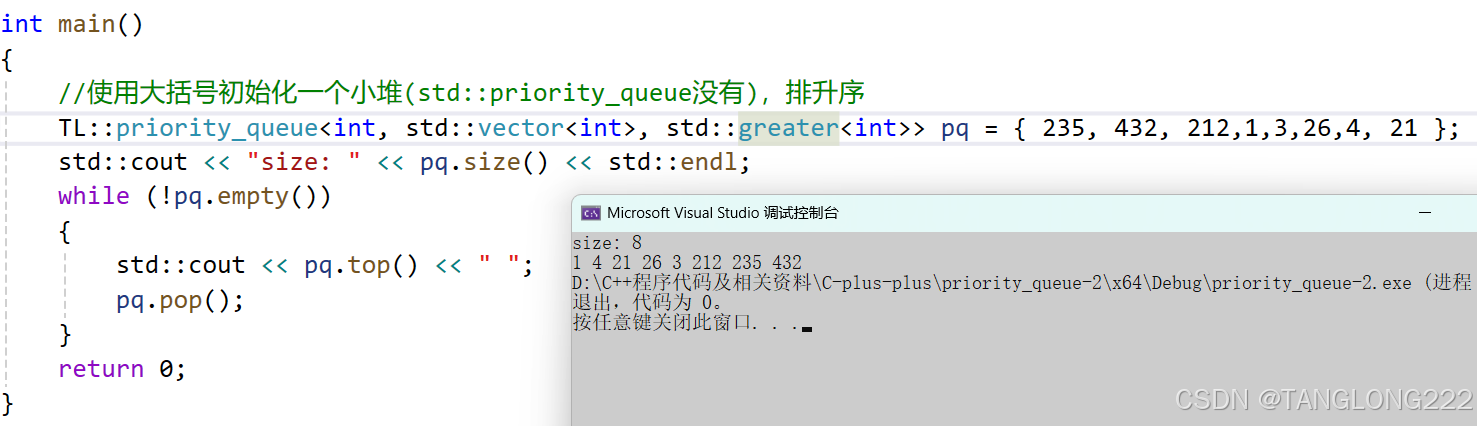This screenshot has width=1477, height=426.
Task: Click the initializer list '{ 235, 432, 212,1,3,26,4, 21 }'
Action: pyautogui.click(x=1236, y=128)
